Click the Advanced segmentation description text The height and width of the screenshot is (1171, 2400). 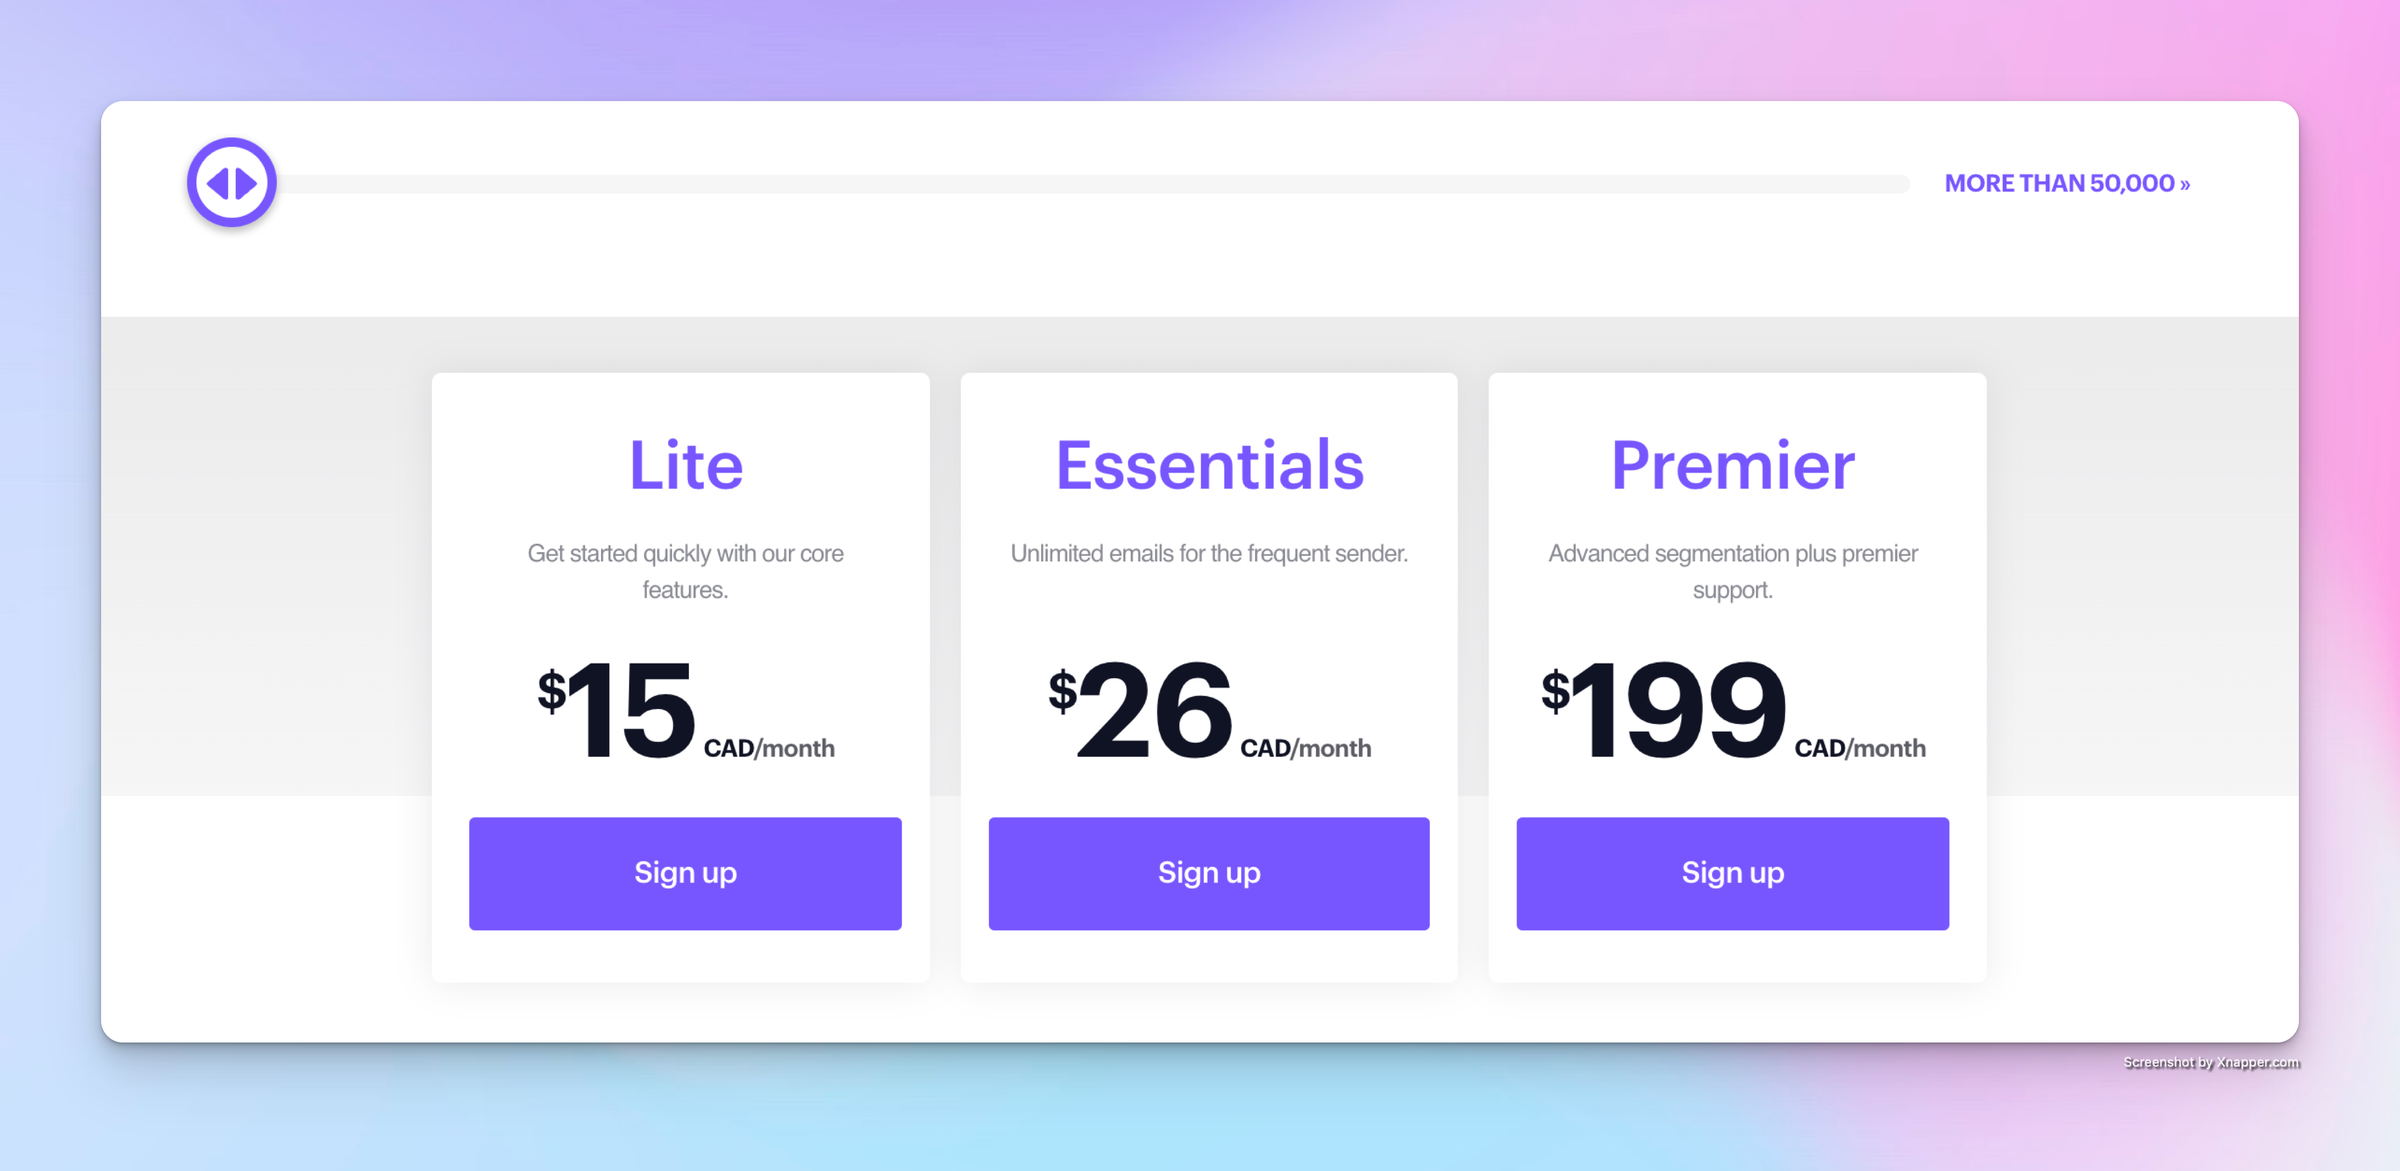pyautogui.click(x=1732, y=571)
